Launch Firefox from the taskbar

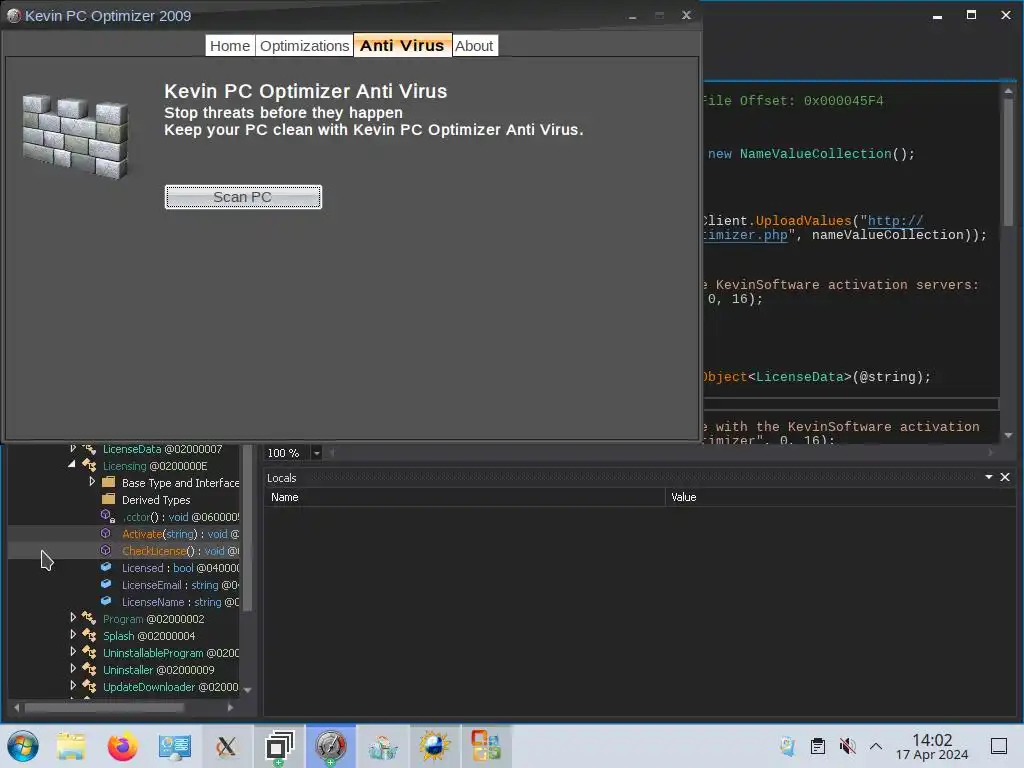coord(122,746)
